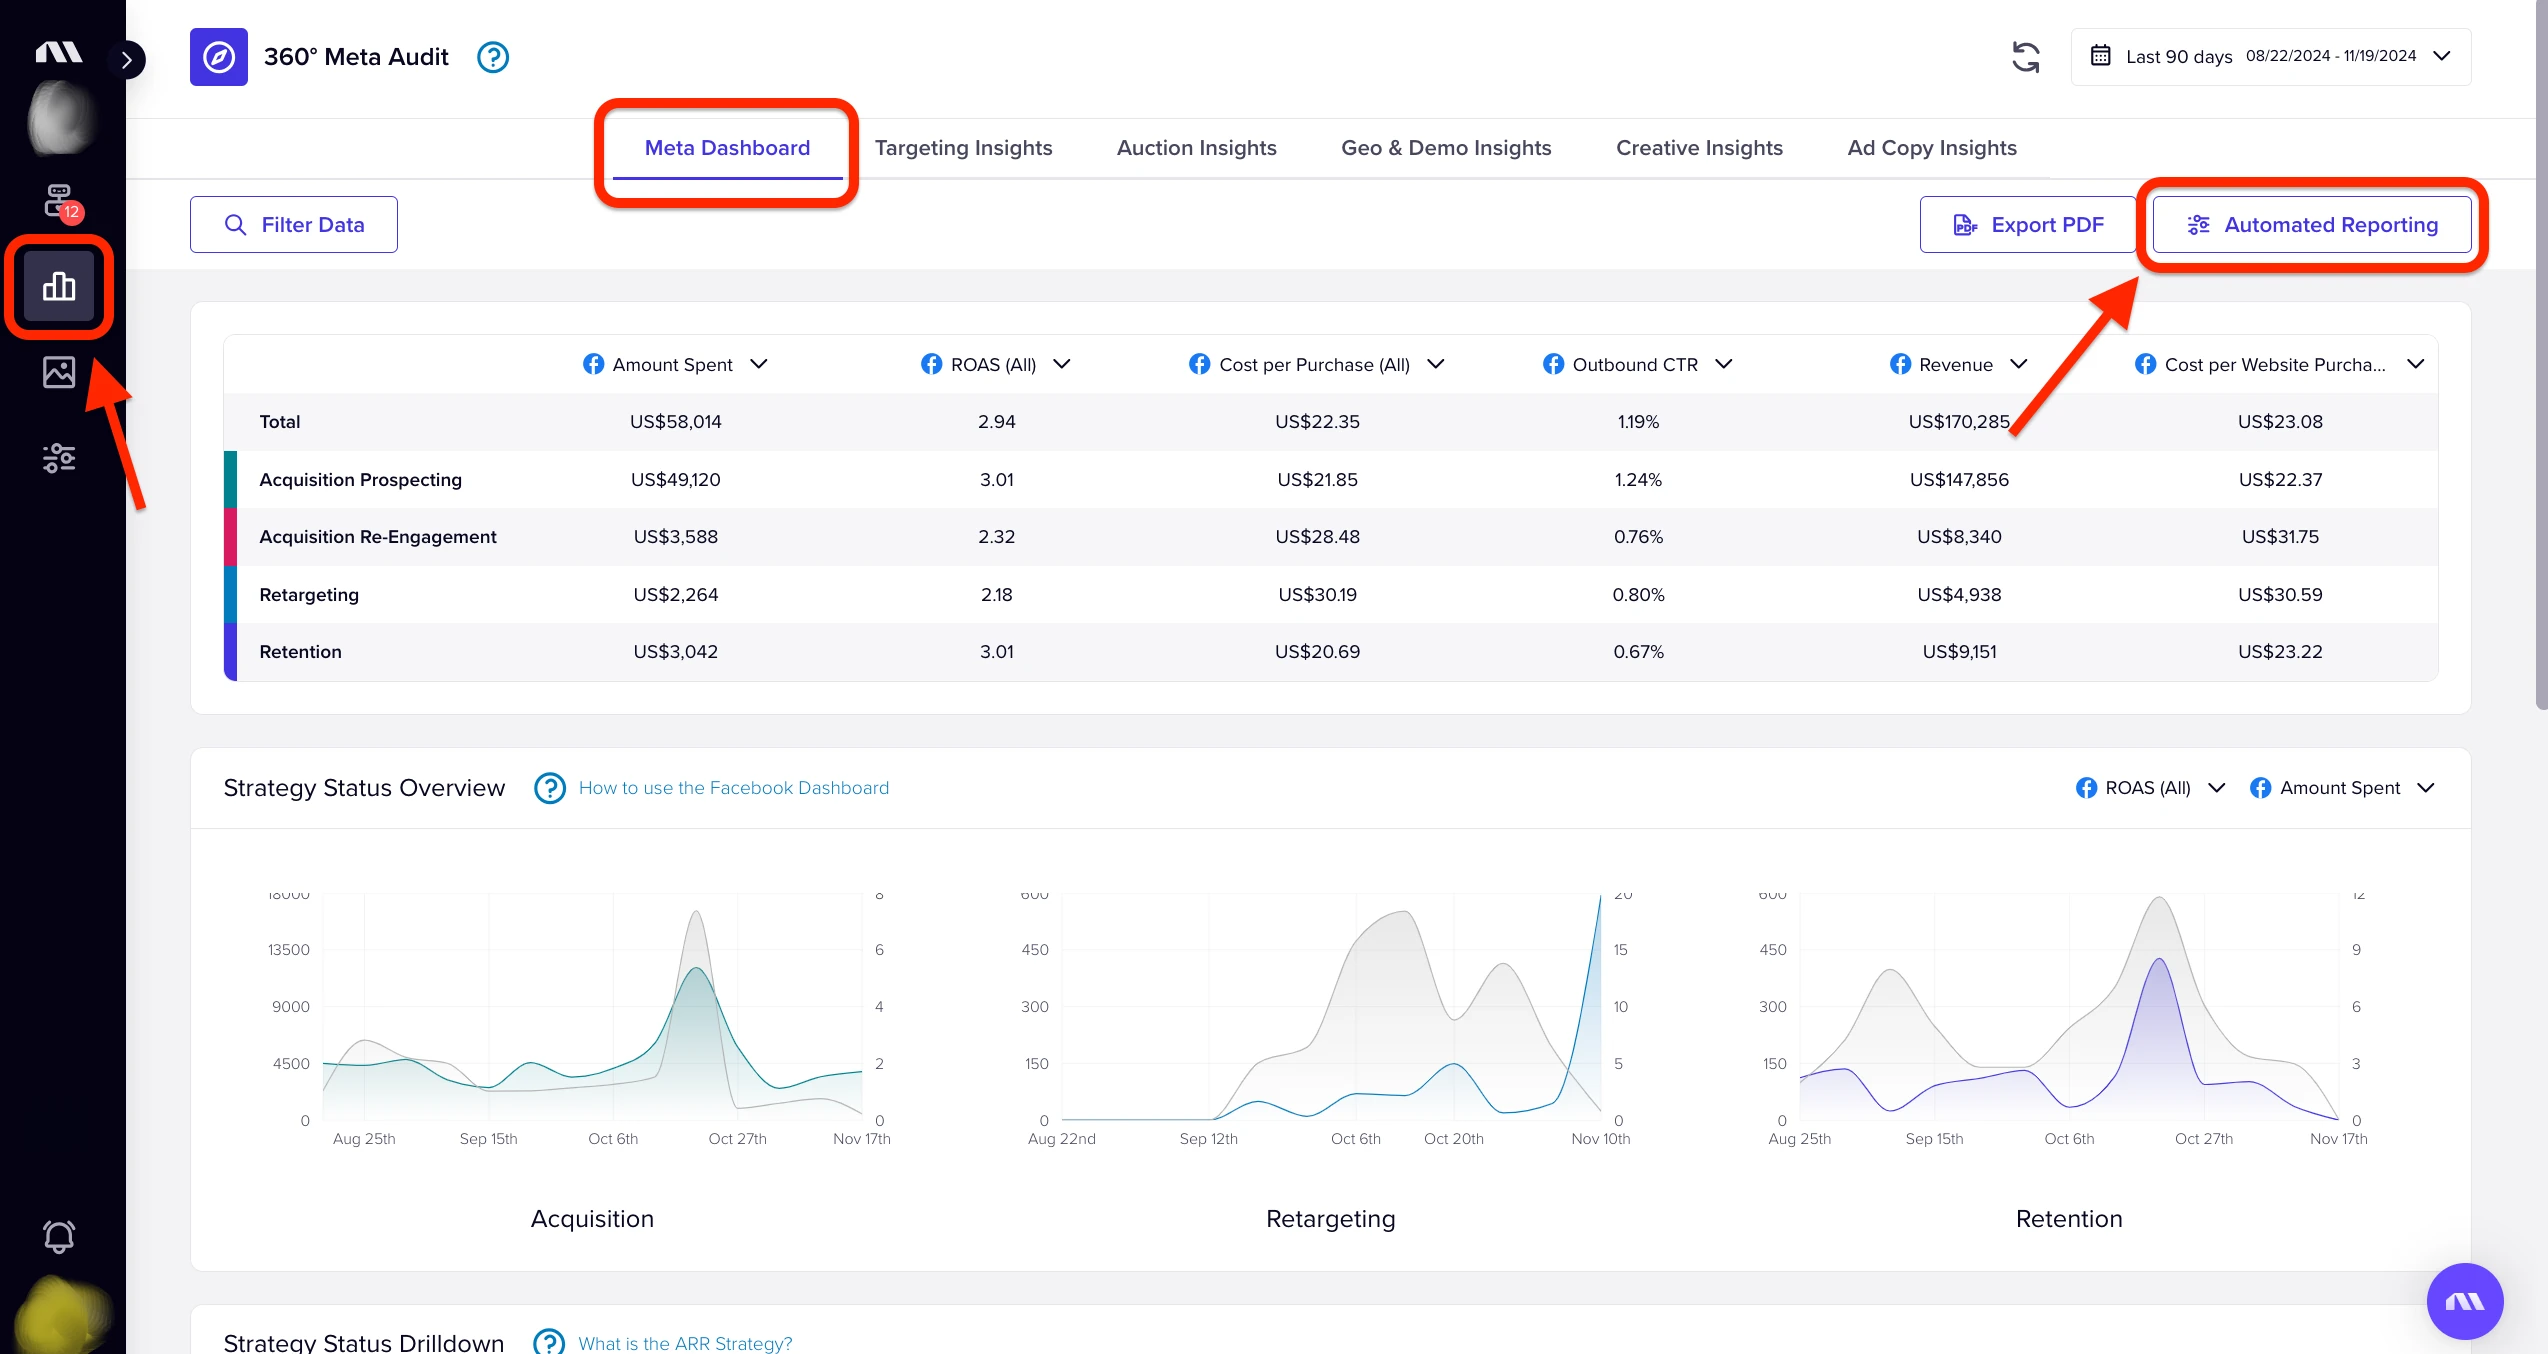Click help icon beside Strategy Status Drilldown
Screen dimensions: 2548x1354
click(x=549, y=1342)
